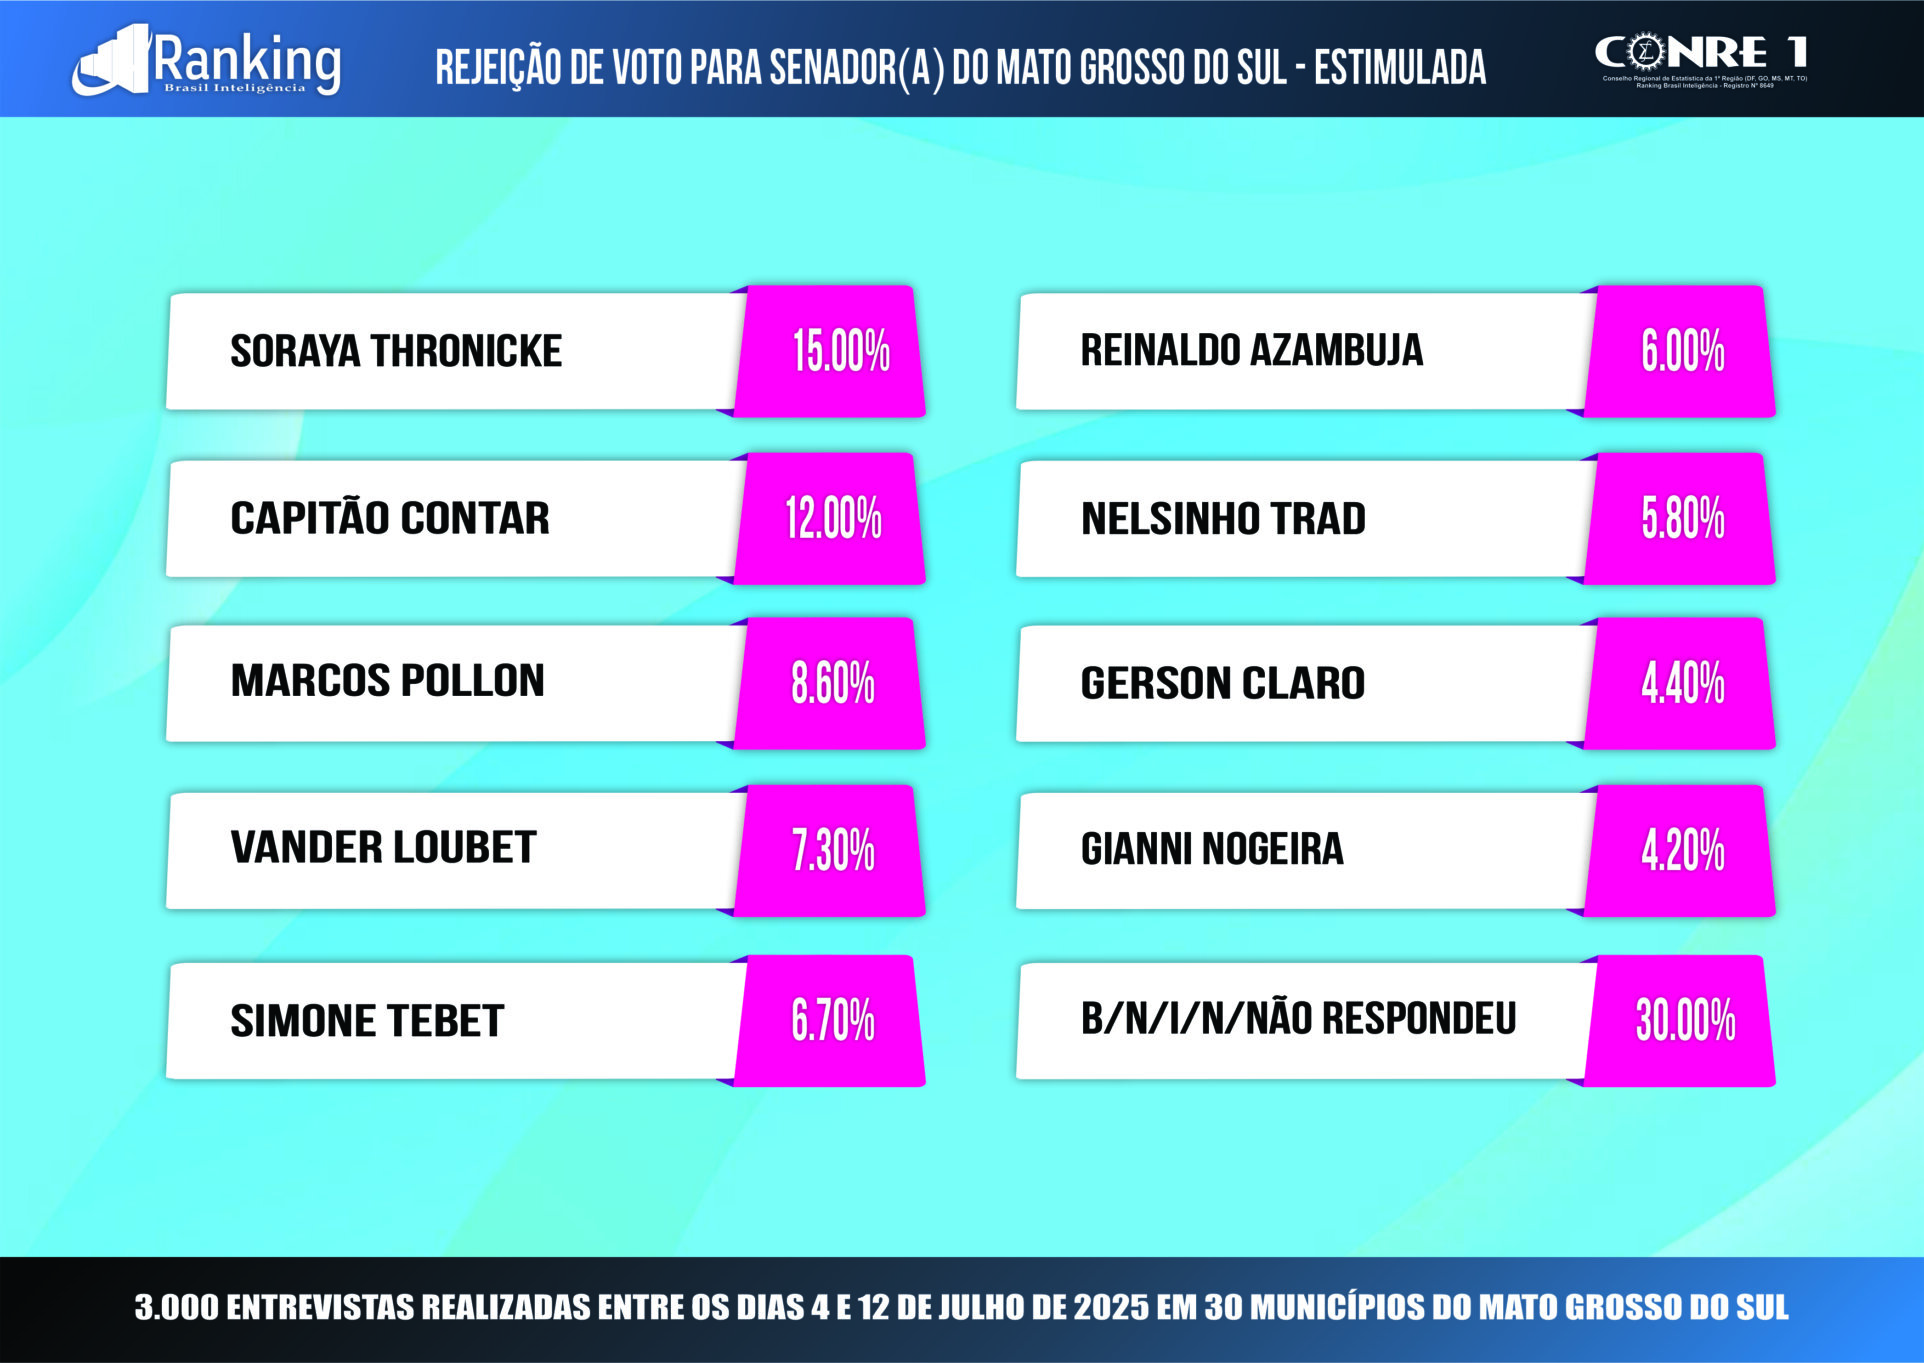Click the 30.00% não respondeu badge

coord(1680,1020)
